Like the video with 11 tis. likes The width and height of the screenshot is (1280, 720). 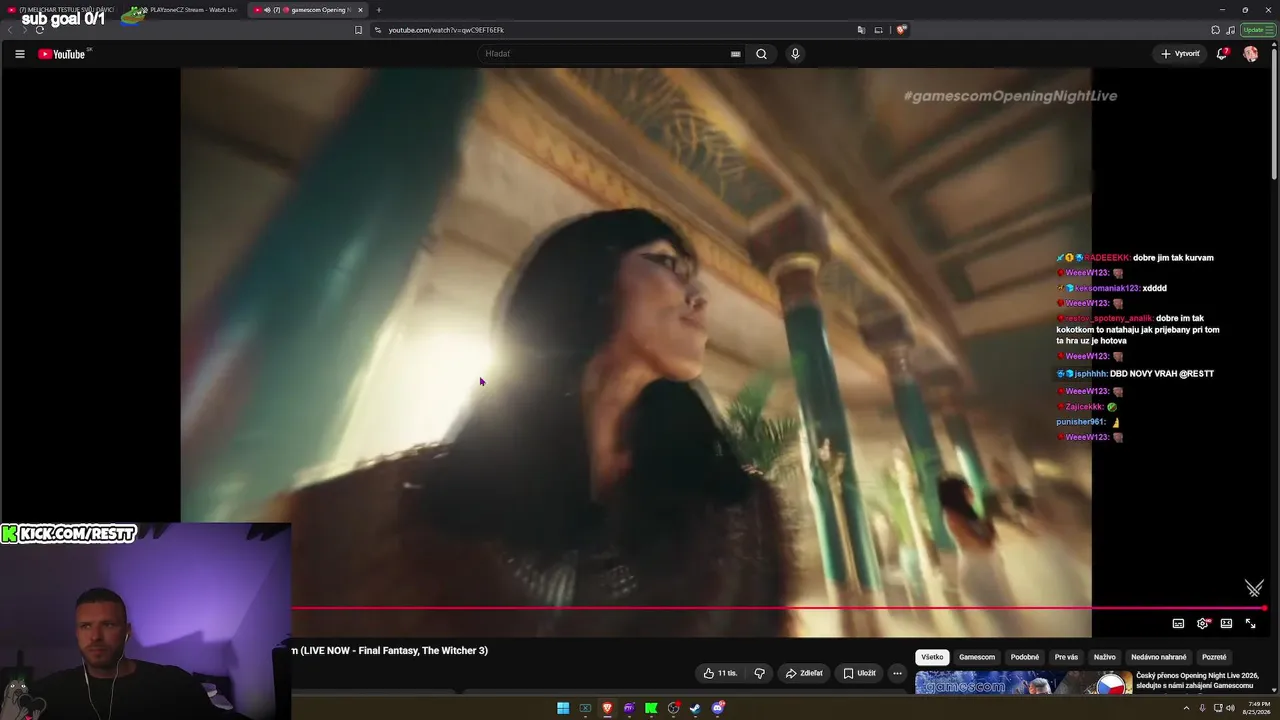pyautogui.click(x=720, y=673)
